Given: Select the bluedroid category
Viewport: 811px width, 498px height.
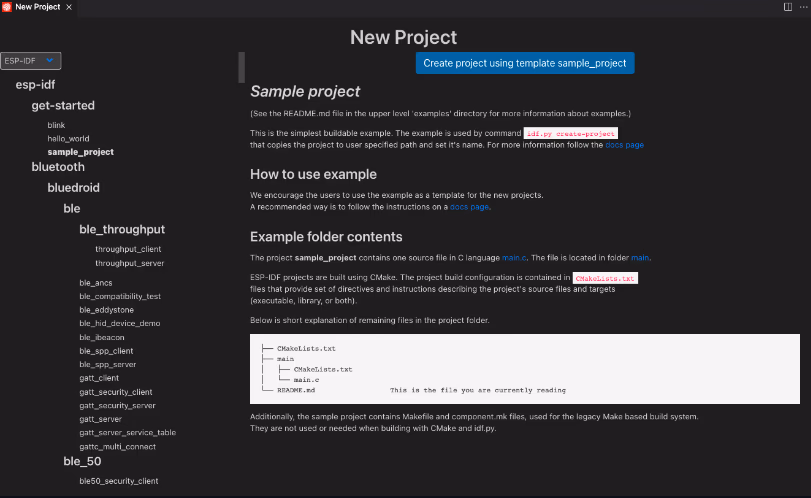Looking at the screenshot, I should click(73, 188).
